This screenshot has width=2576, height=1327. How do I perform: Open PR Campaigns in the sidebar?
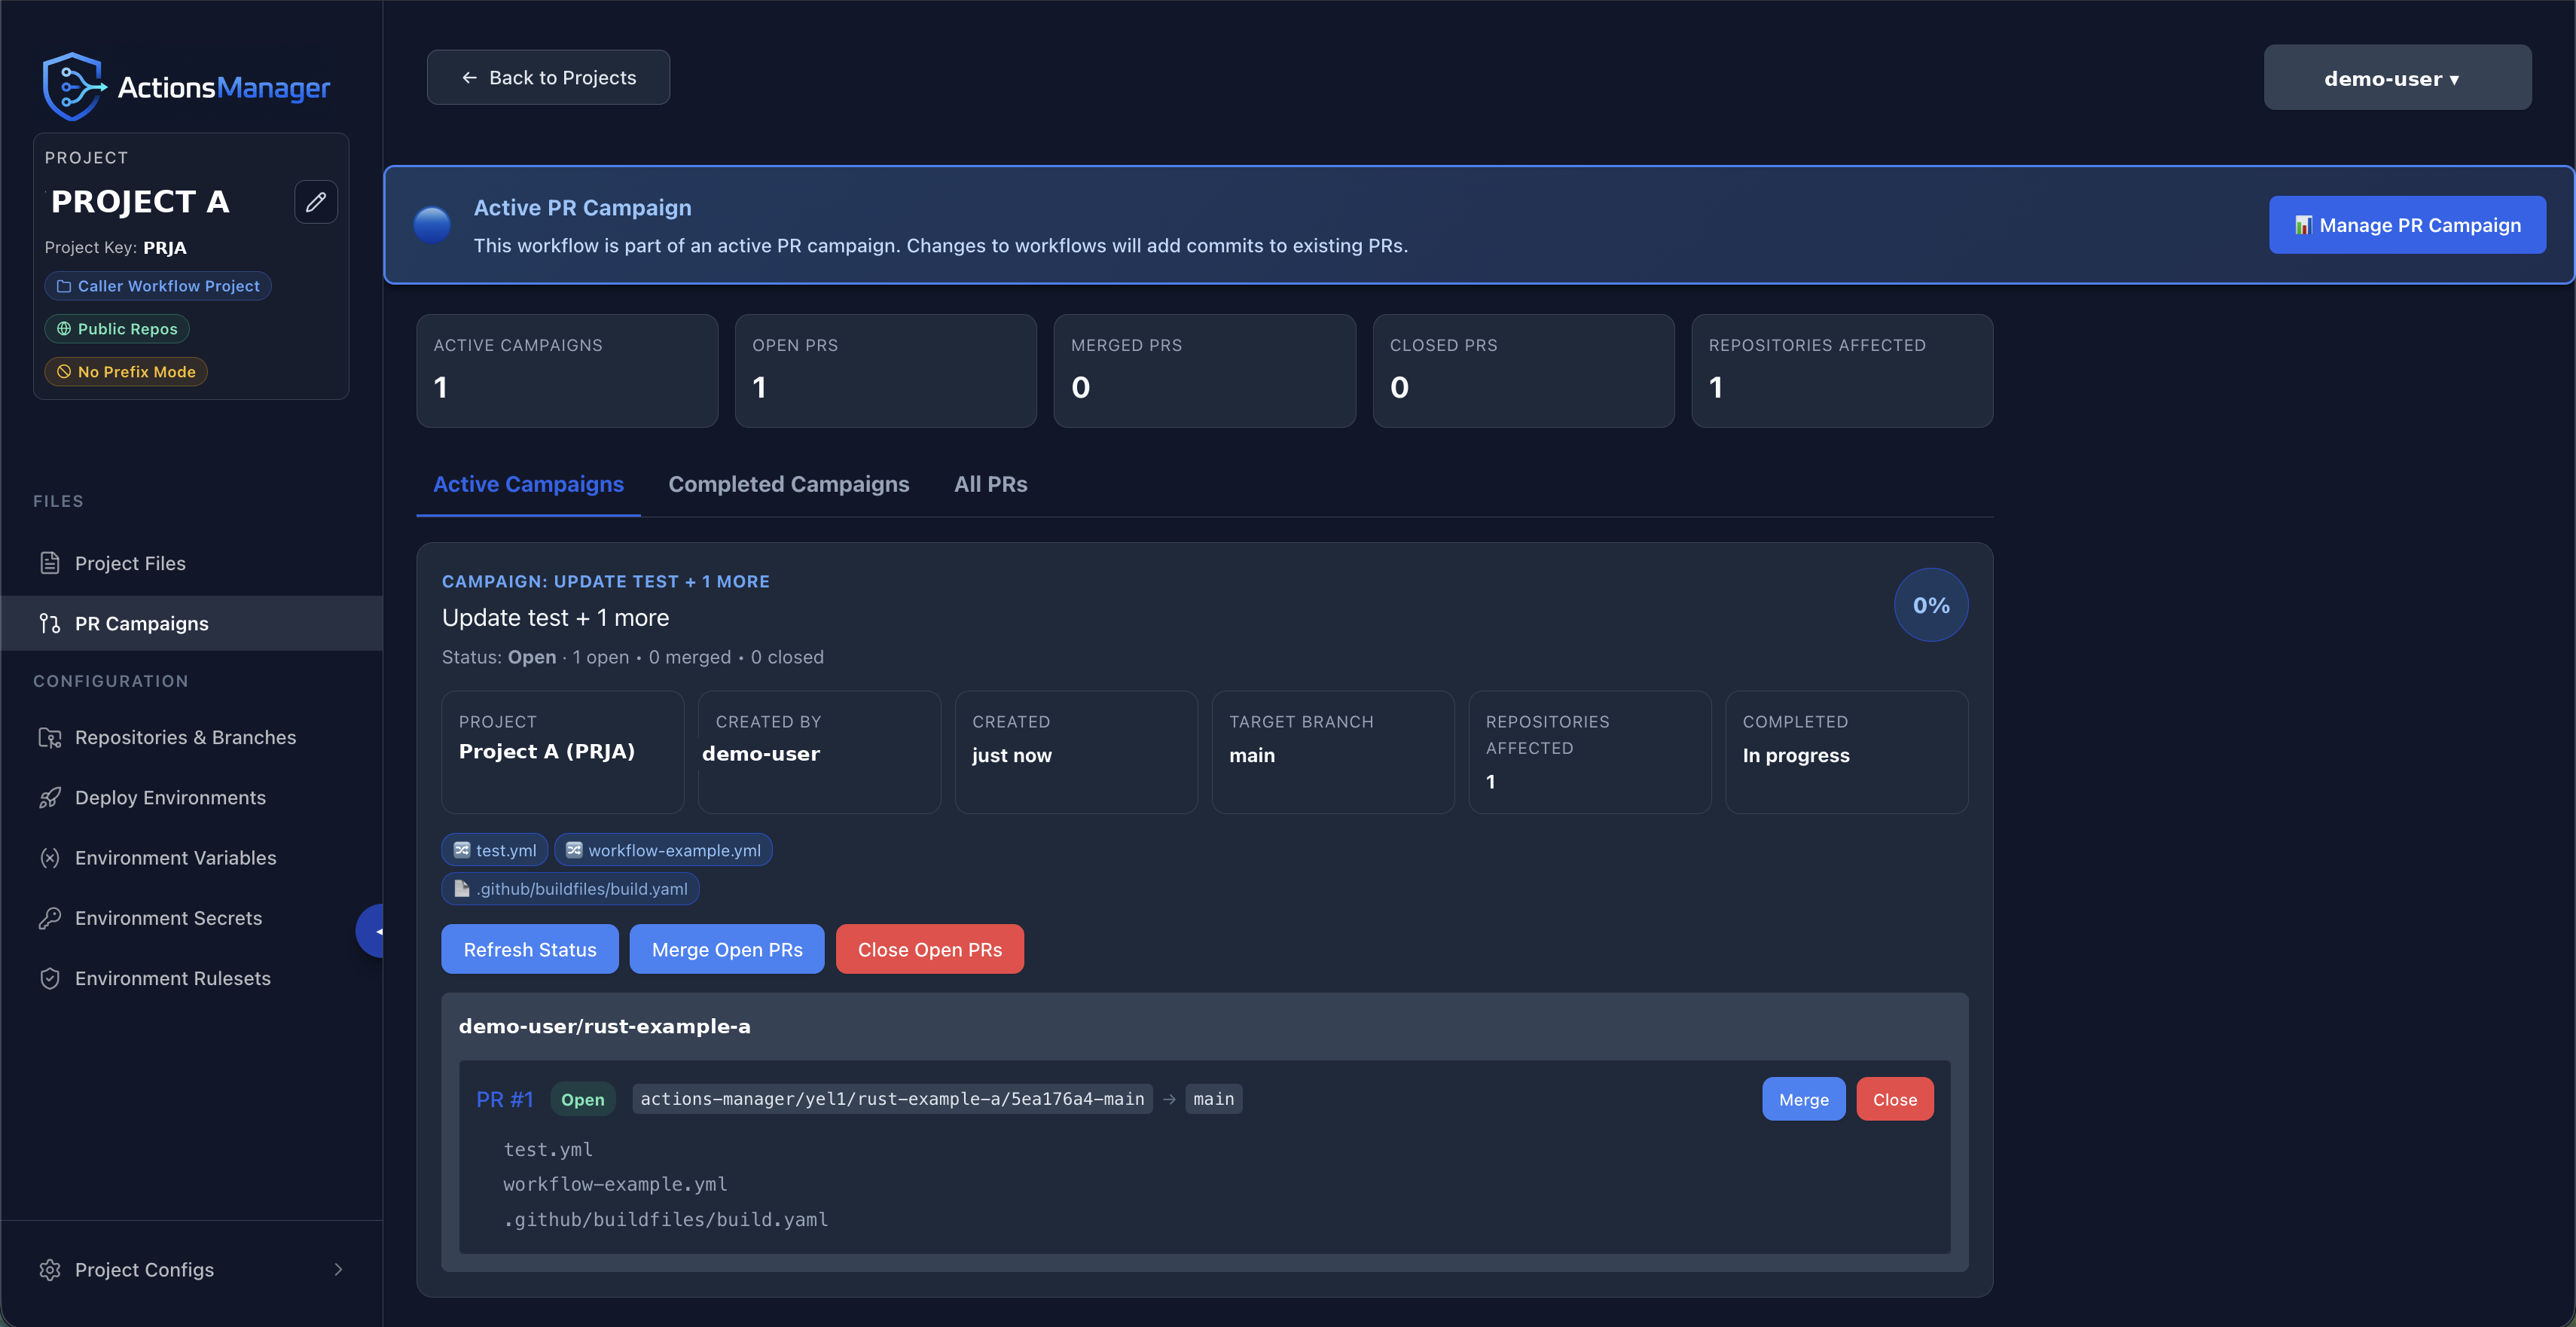191,623
